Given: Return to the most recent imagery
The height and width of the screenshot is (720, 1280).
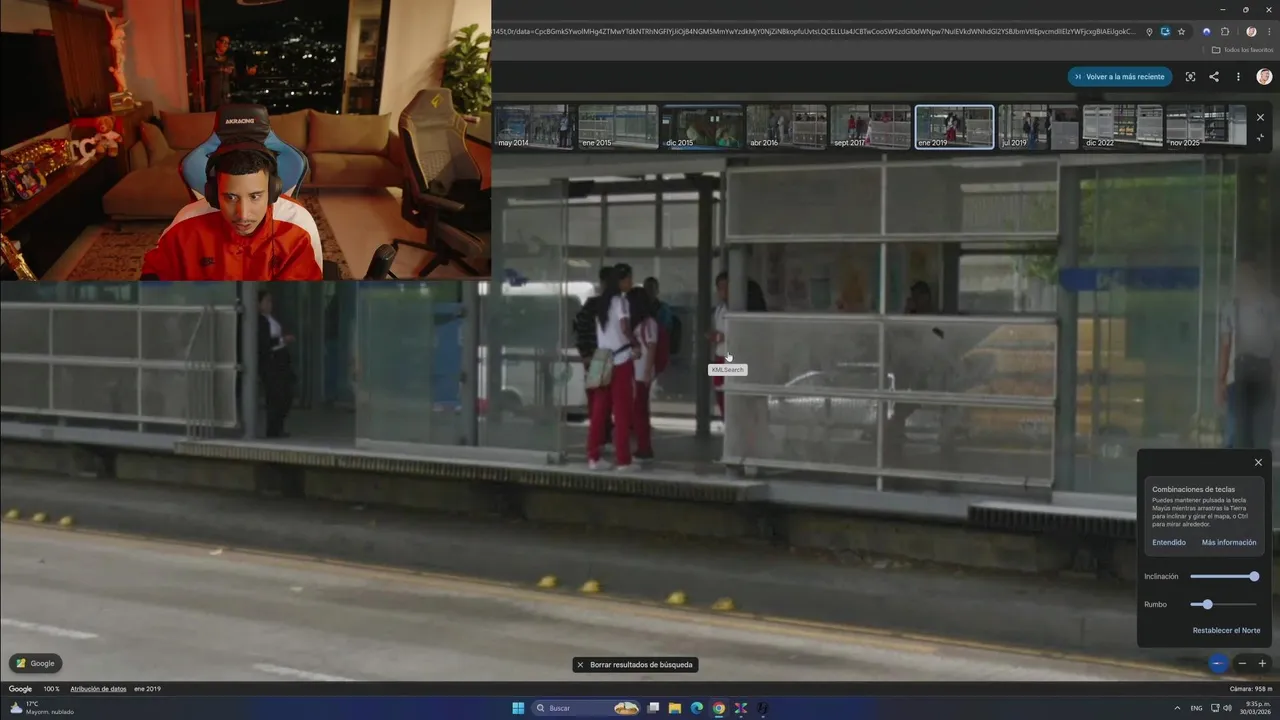Looking at the screenshot, I should click(1120, 77).
